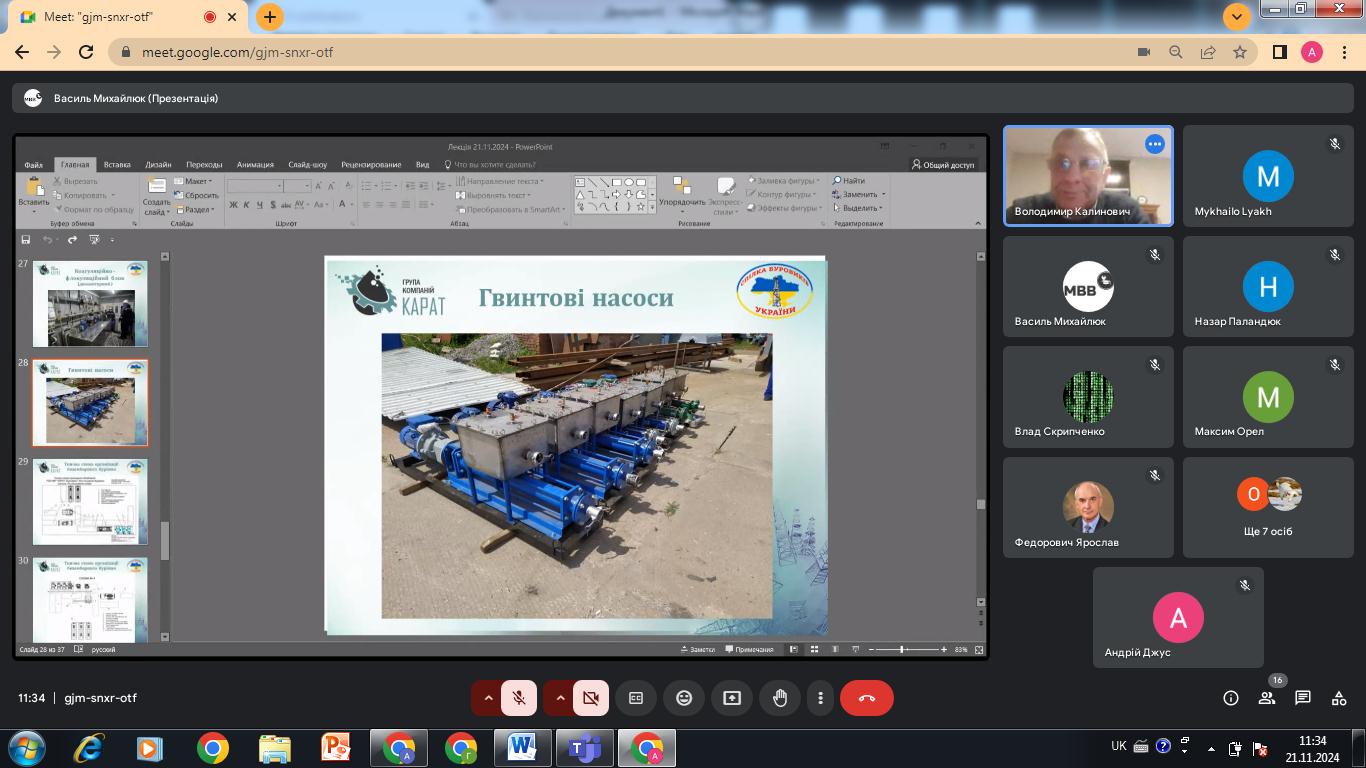Open meeting details info icon

(1231, 698)
